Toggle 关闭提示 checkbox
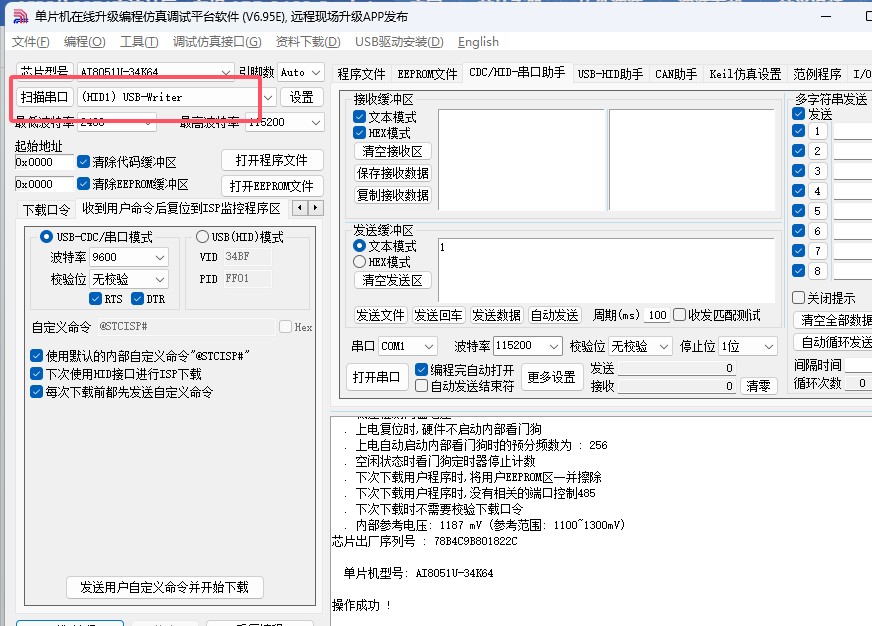This screenshot has height=626, width=872. coord(798,297)
